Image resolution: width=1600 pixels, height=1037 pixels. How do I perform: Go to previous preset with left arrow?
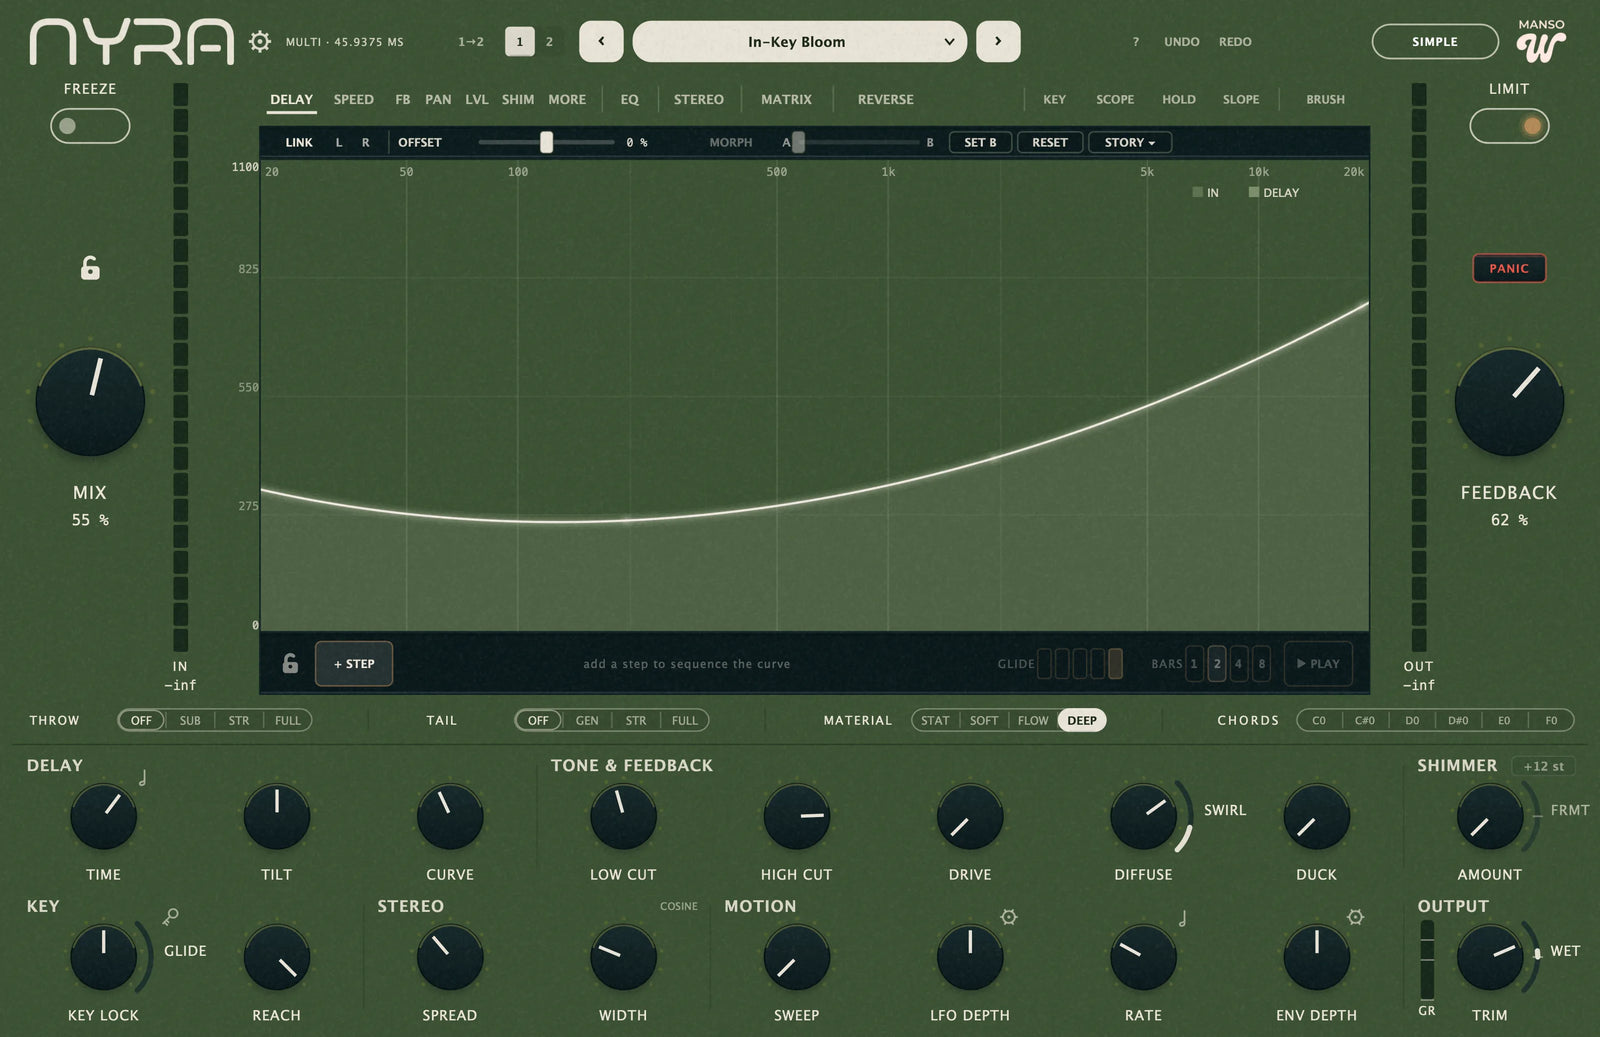click(x=601, y=41)
